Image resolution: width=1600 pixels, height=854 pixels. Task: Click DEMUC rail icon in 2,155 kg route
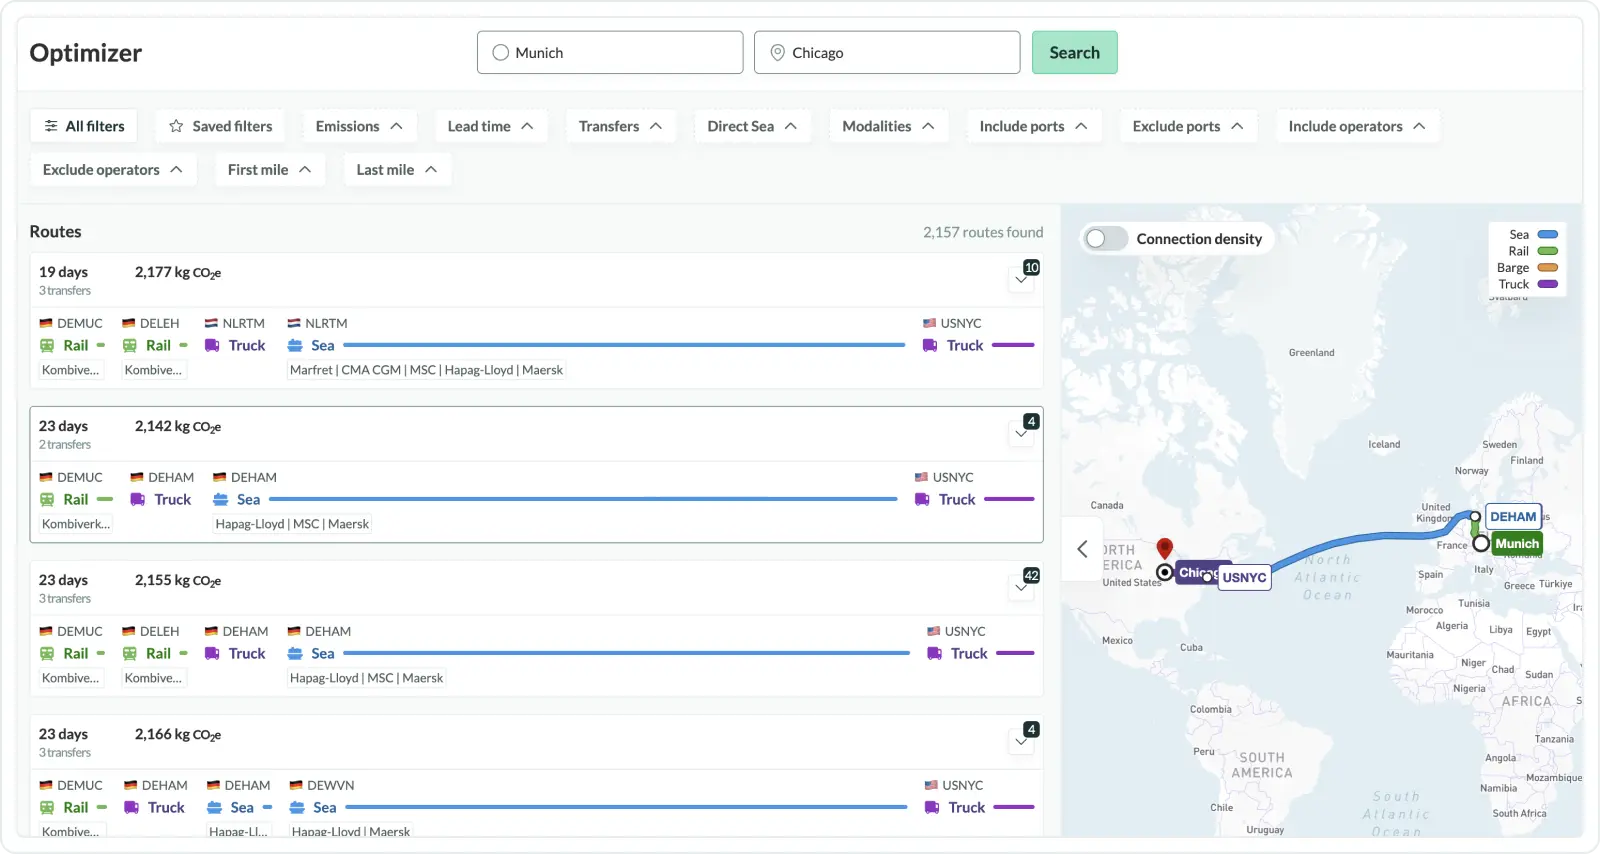[x=47, y=654]
